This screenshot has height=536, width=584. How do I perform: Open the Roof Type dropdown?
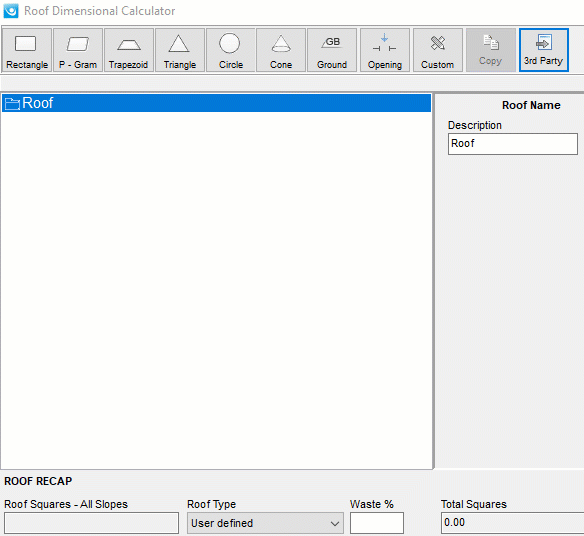265,523
